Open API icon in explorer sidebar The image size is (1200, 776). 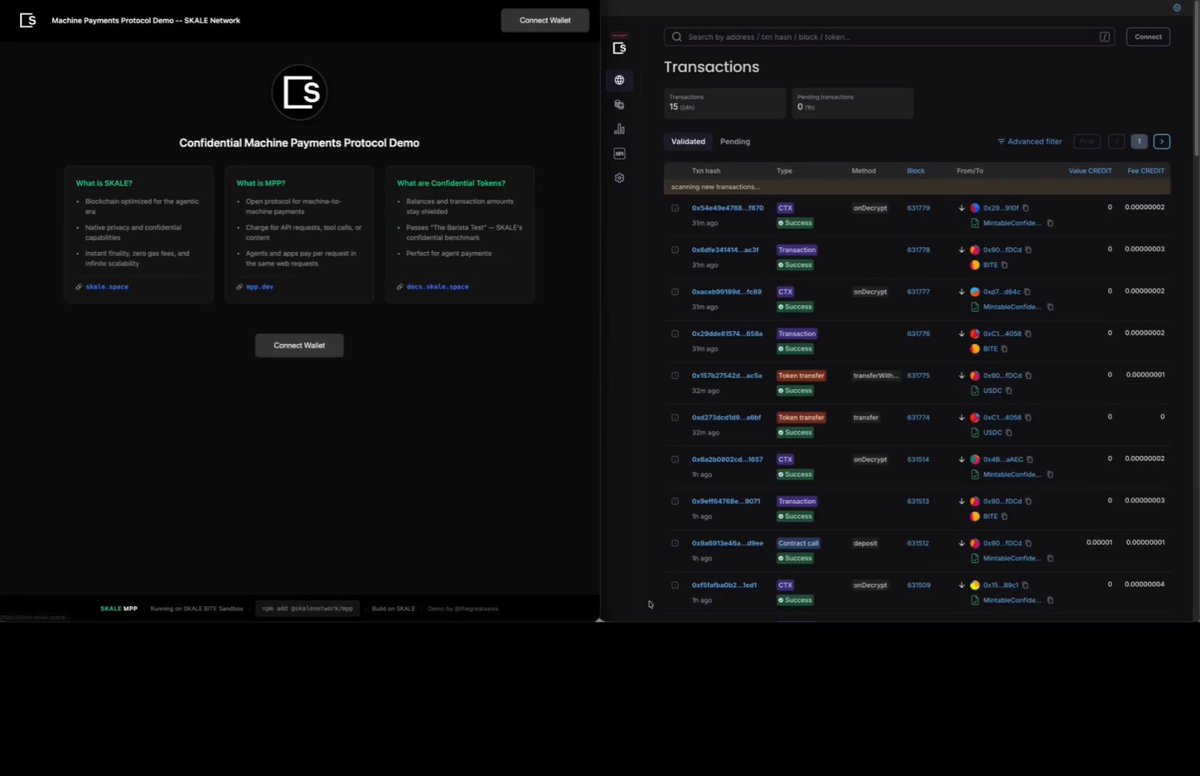[x=619, y=153]
